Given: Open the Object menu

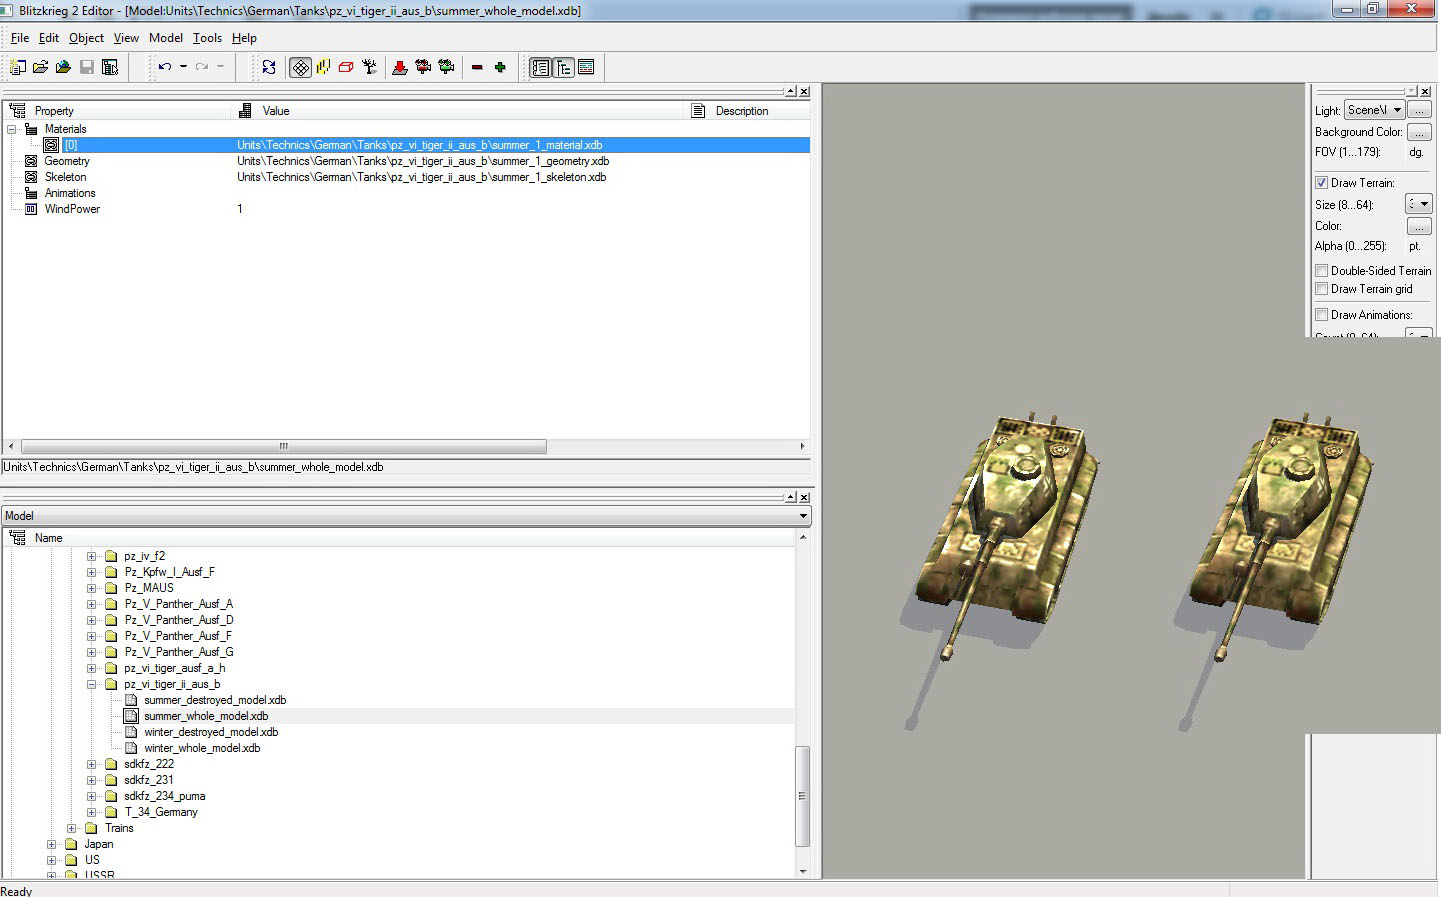Looking at the screenshot, I should pyautogui.click(x=86, y=38).
